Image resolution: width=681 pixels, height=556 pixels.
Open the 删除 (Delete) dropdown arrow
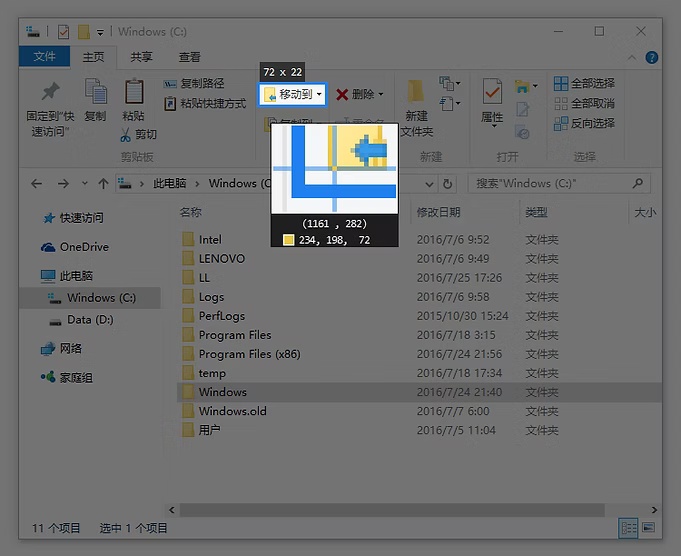[381, 94]
